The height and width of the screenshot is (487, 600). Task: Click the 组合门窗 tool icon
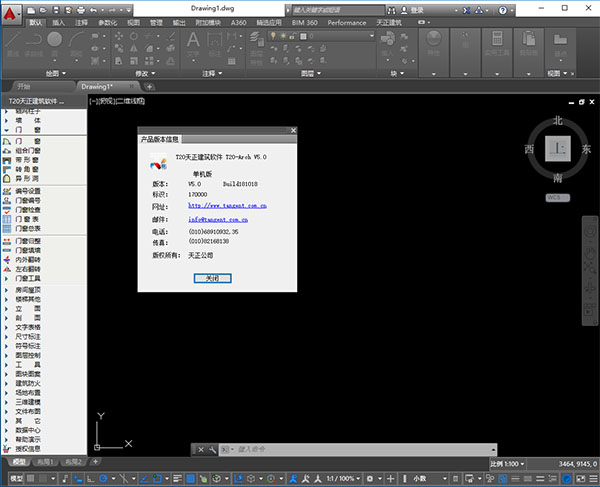coord(7,150)
